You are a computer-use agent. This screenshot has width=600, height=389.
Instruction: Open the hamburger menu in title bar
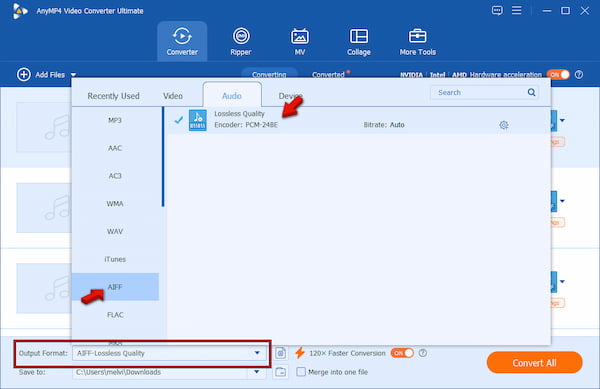coord(517,10)
